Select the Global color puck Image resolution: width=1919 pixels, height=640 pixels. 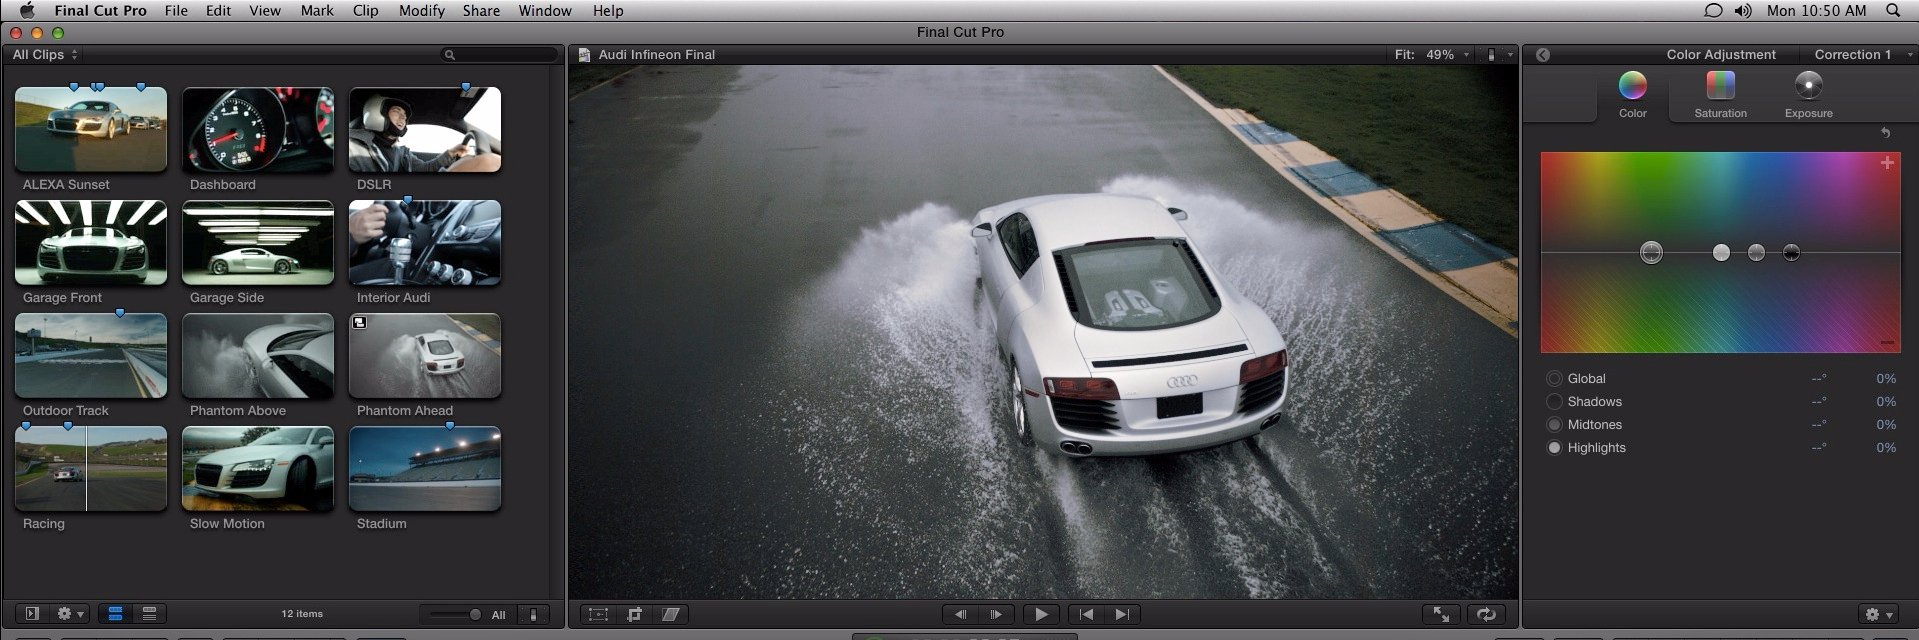pos(1651,253)
